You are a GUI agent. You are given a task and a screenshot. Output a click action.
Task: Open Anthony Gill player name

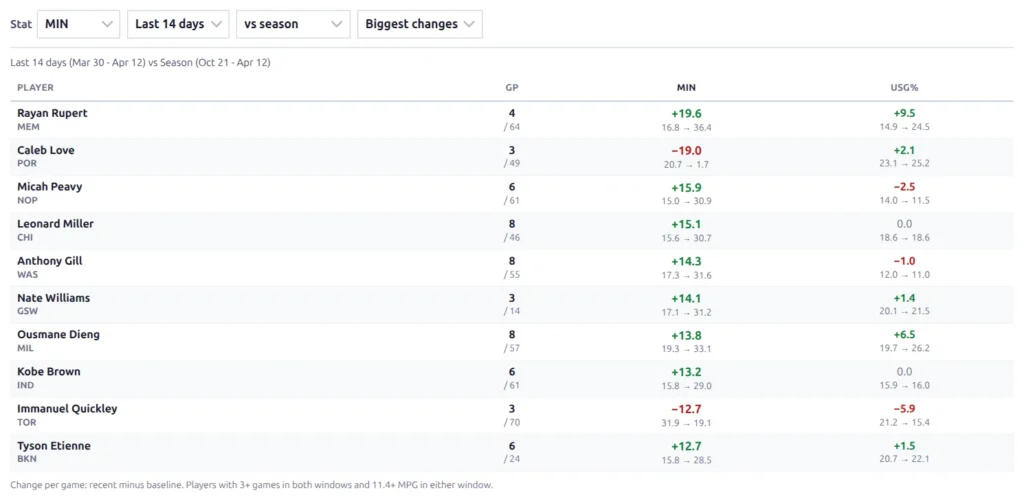pos(50,261)
